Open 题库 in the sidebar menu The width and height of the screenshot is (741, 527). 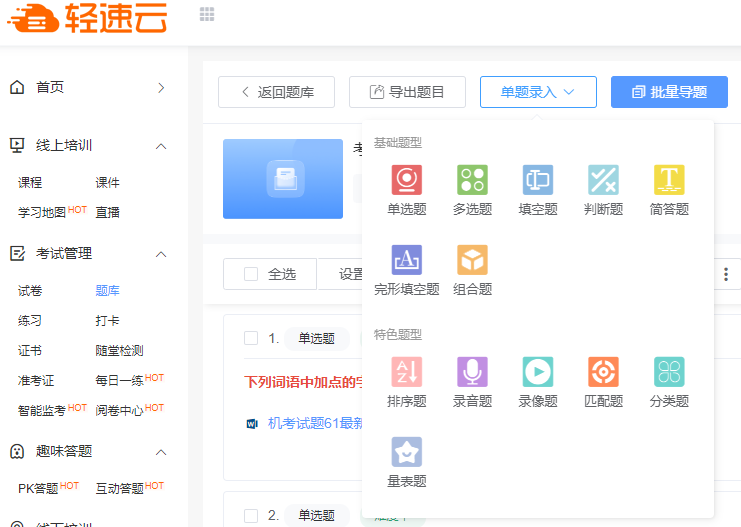[x=107, y=291]
